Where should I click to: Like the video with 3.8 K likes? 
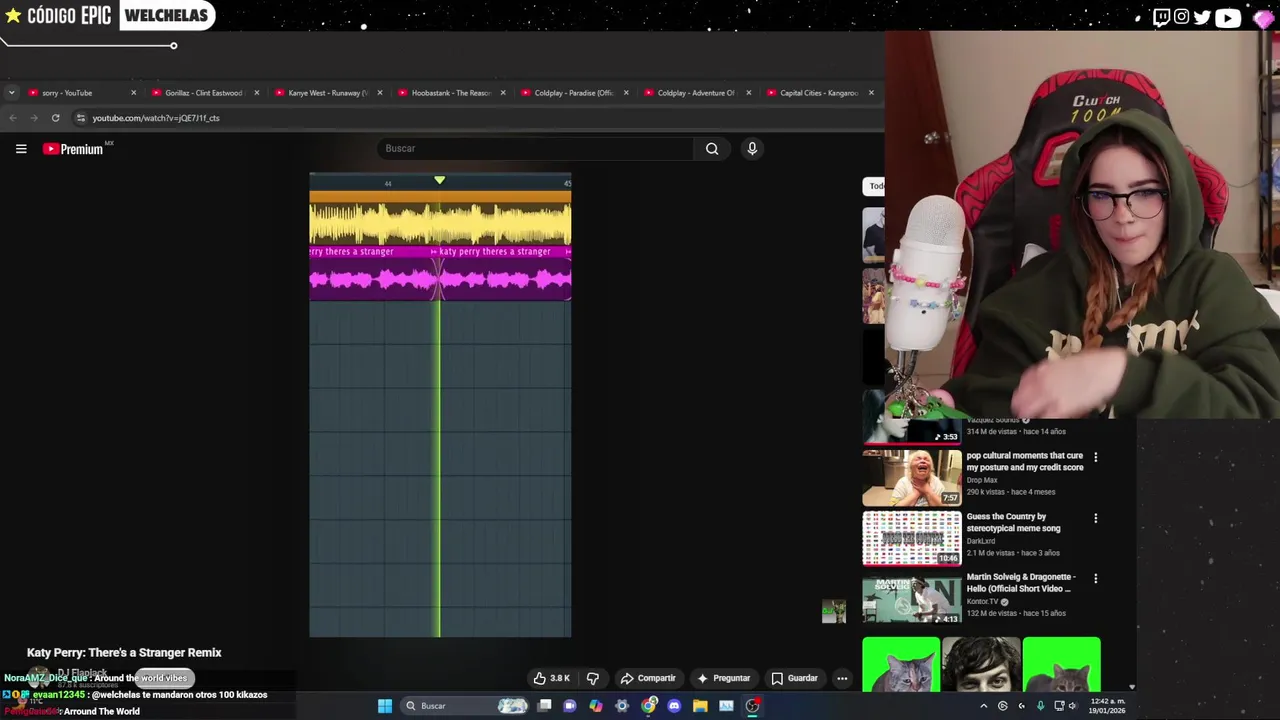coord(551,678)
